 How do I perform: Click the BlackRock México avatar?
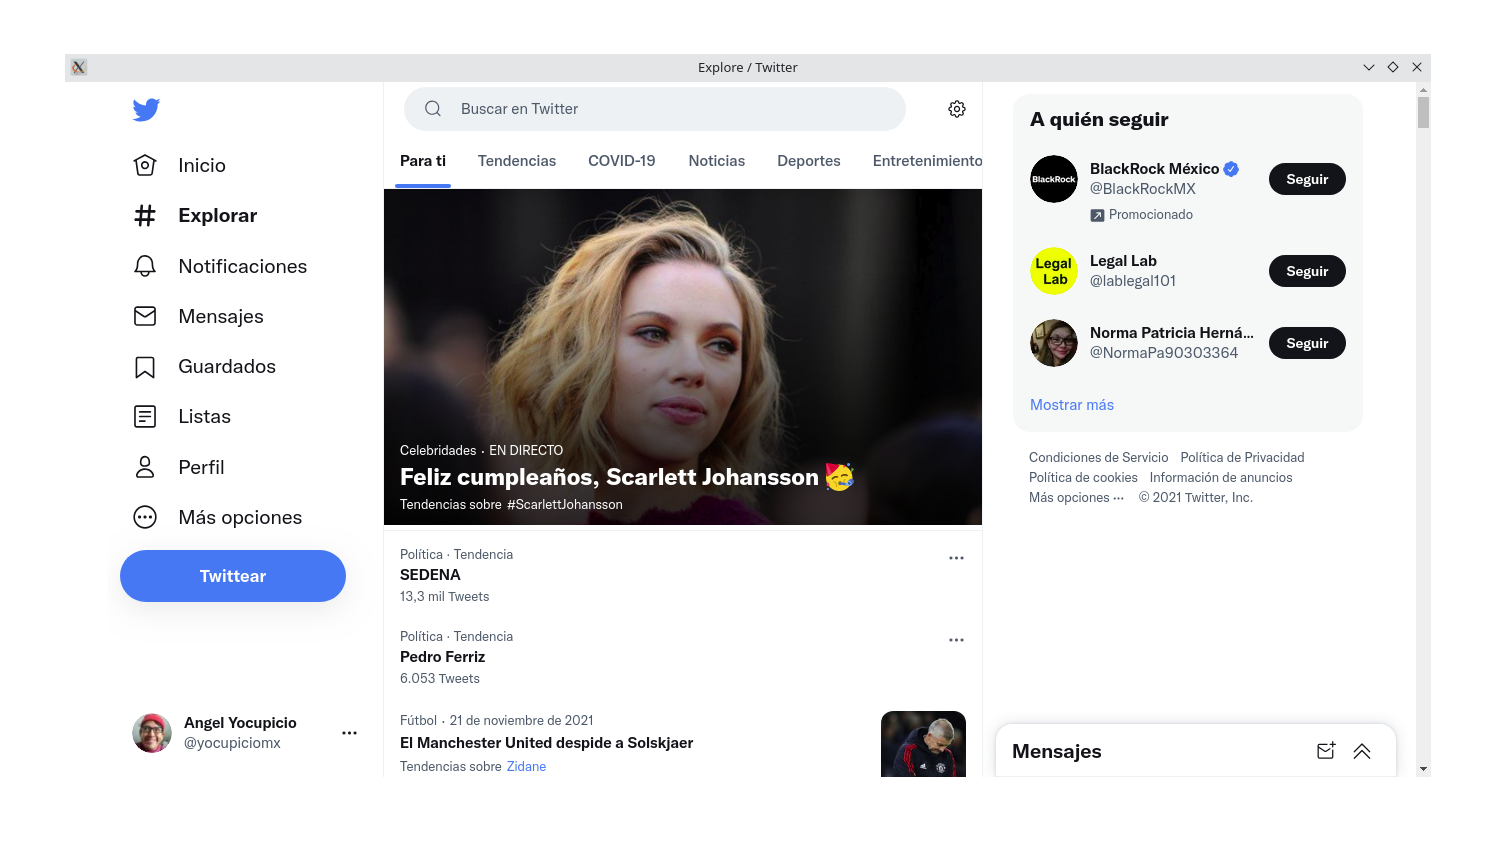1054,179
